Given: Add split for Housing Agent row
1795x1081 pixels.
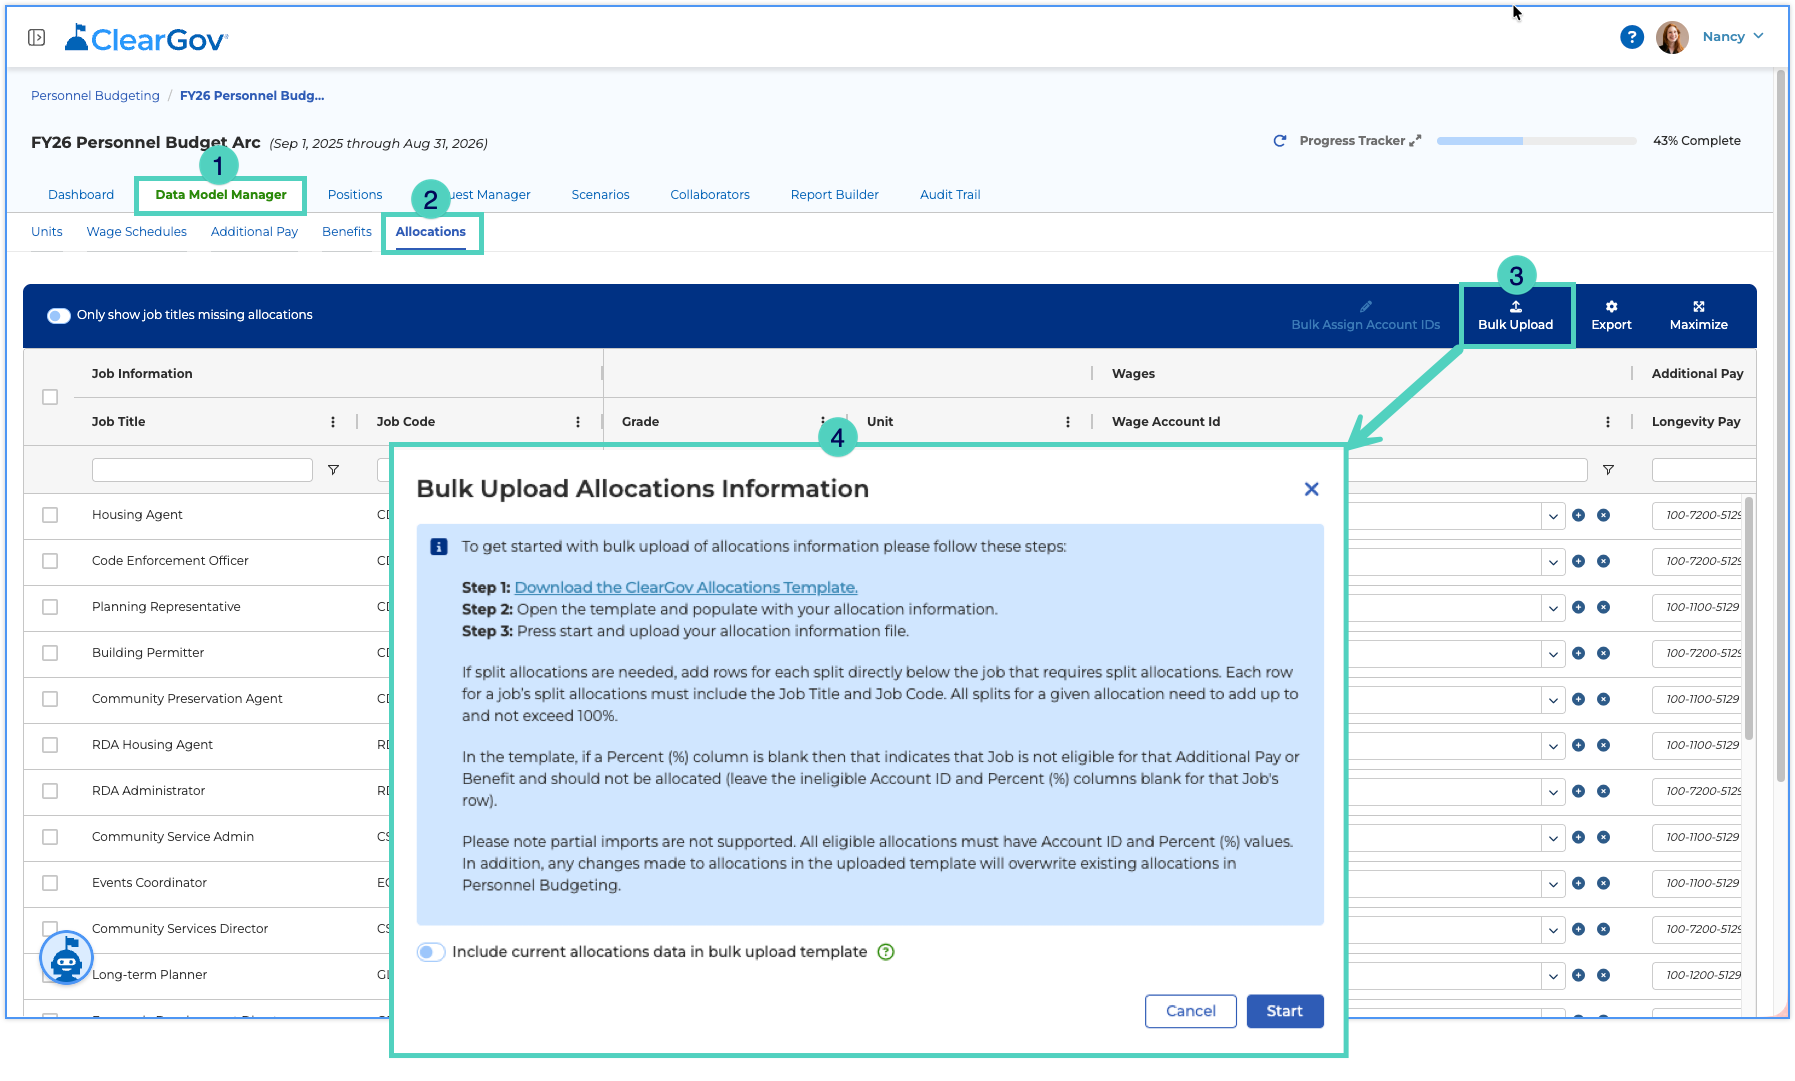Looking at the screenshot, I should tap(1578, 515).
